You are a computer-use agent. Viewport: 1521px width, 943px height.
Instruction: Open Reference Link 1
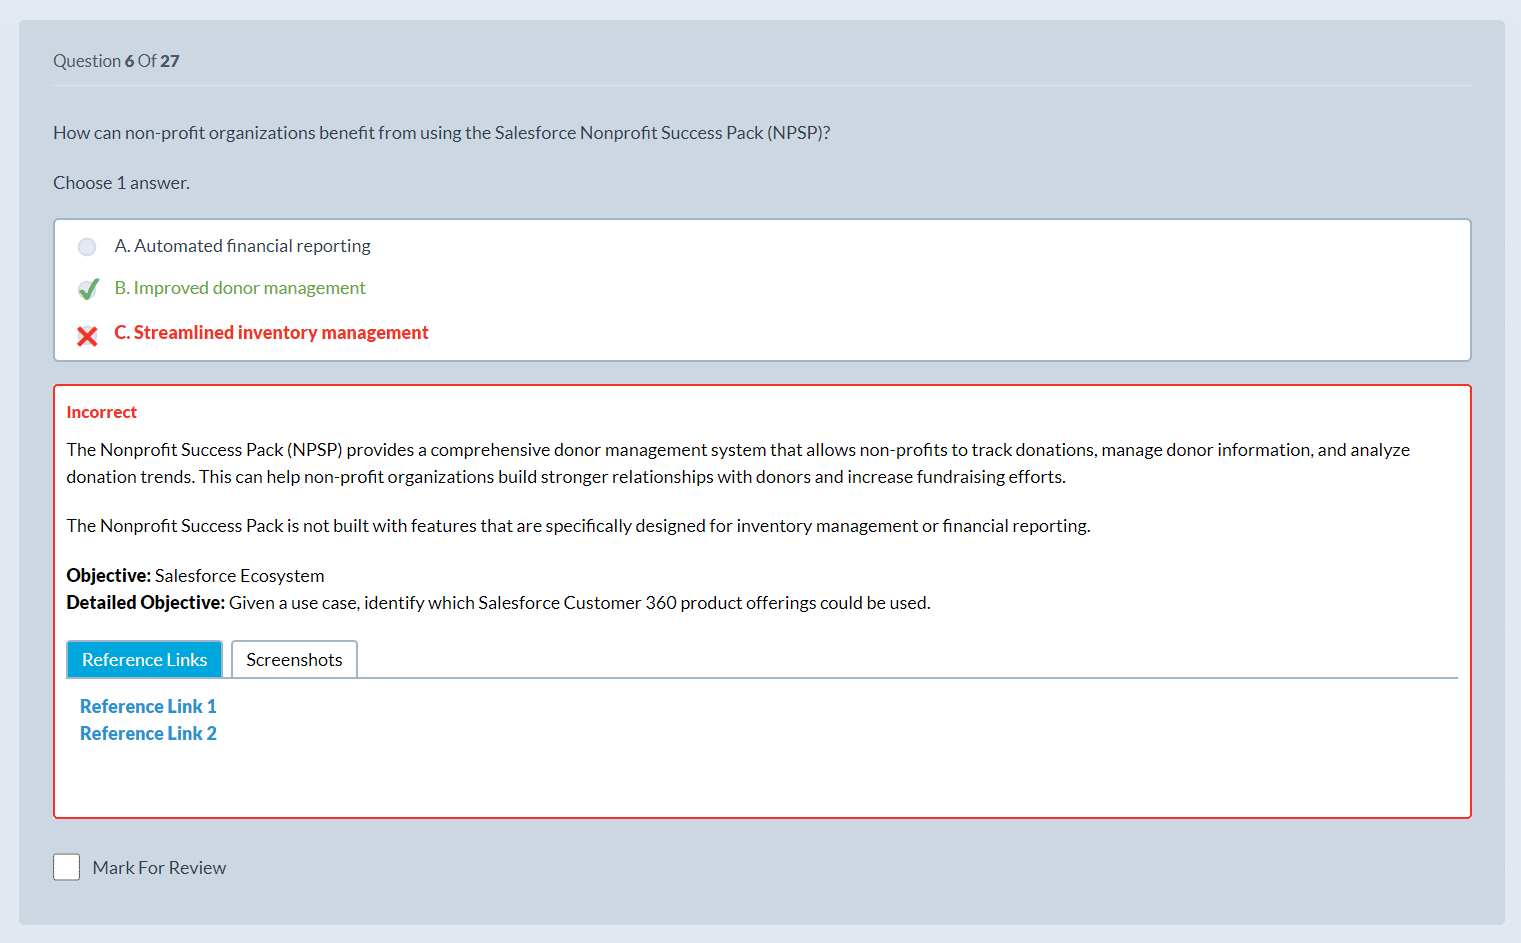coord(148,707)
